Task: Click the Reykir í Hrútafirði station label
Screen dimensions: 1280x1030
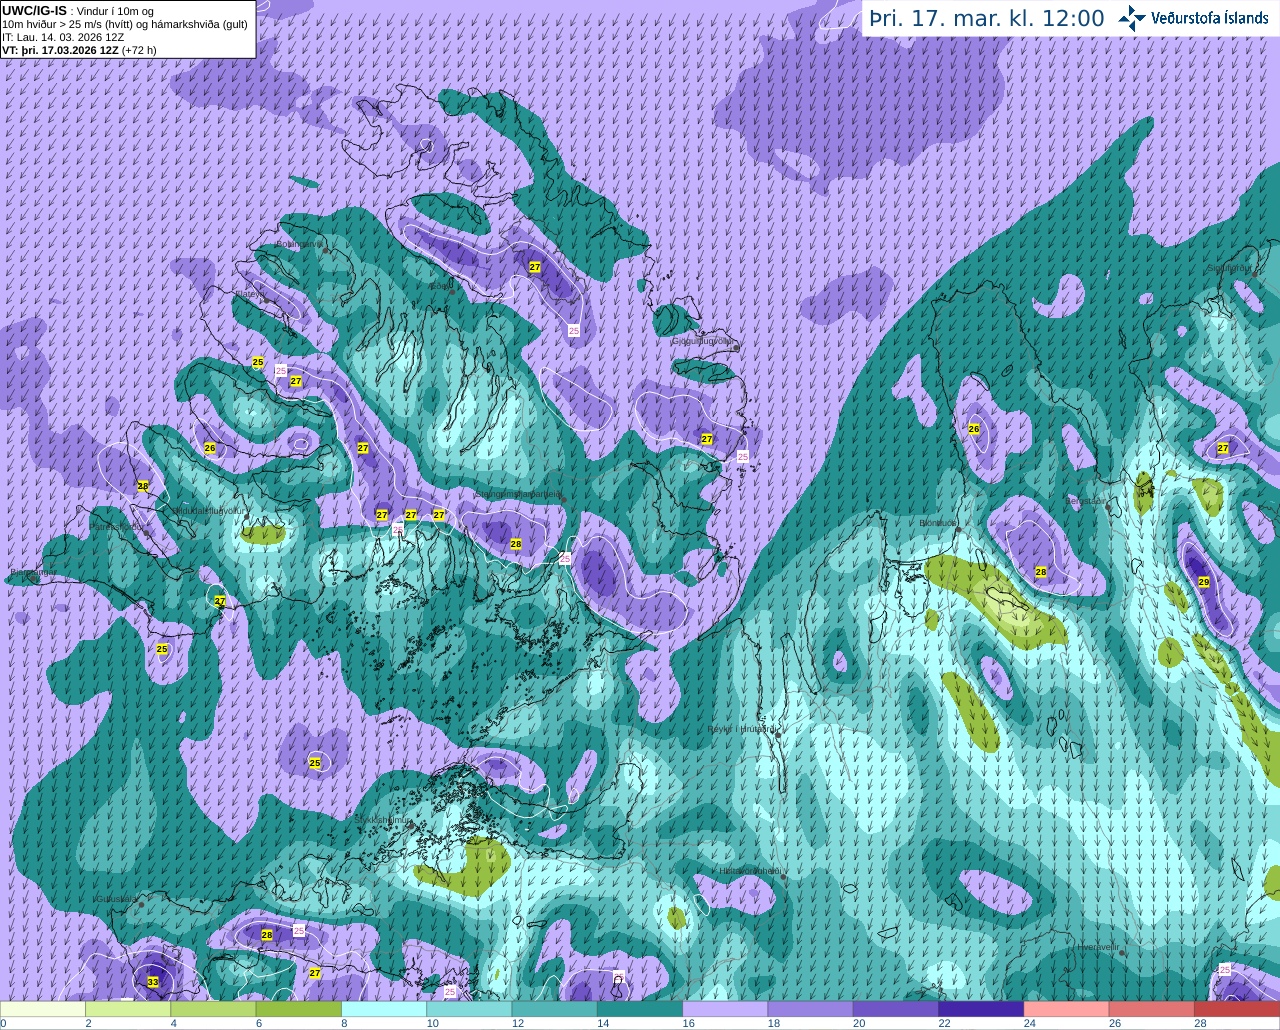Action: tap(741, 729)
